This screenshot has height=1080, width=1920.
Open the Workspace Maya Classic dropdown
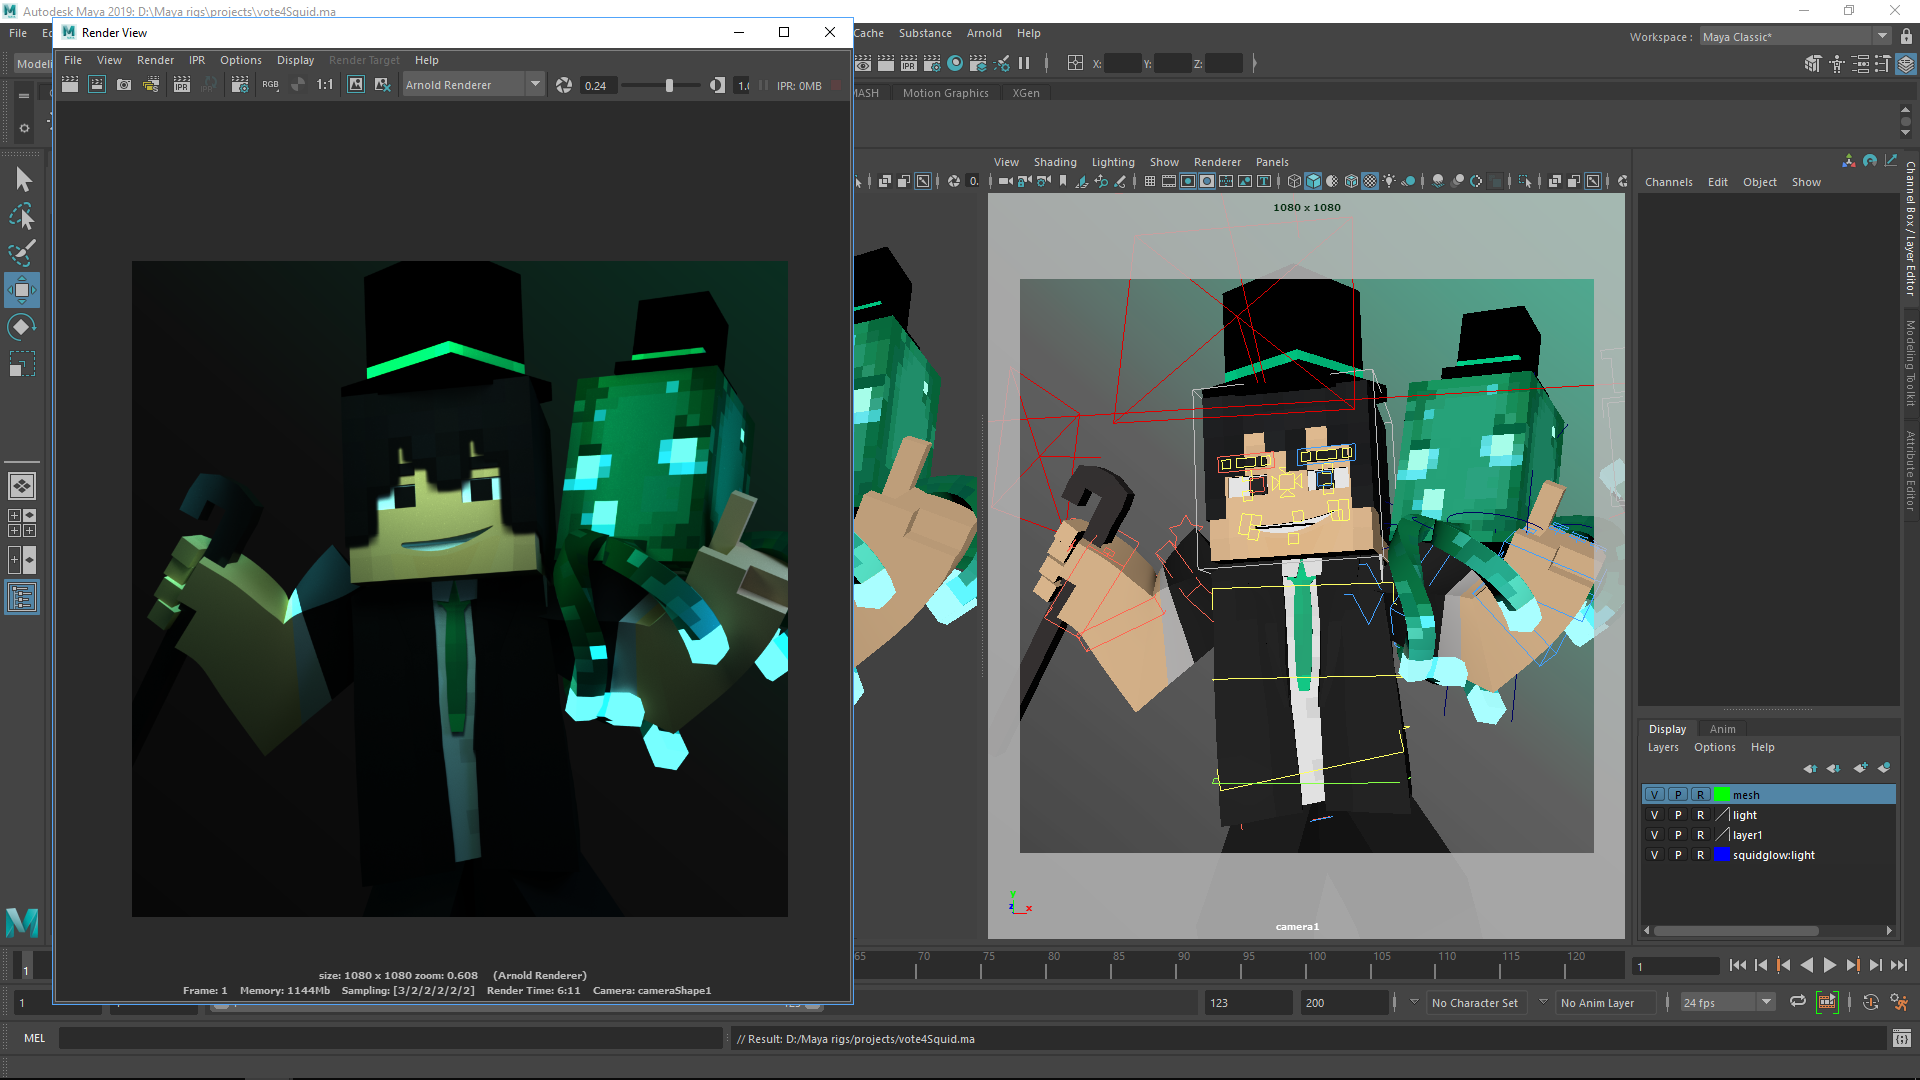[1882, 37]
